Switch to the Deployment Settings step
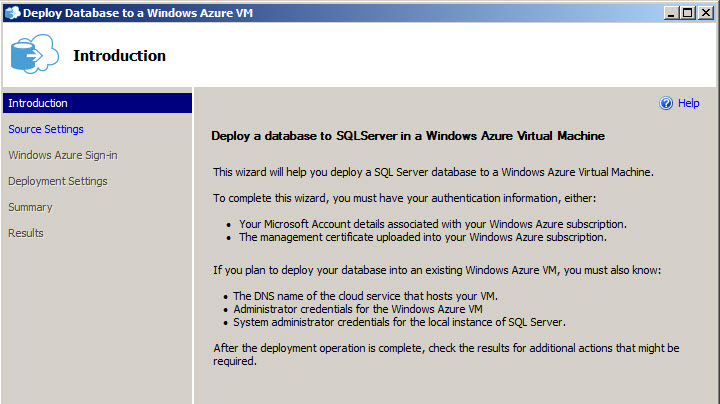 [58, 181]
